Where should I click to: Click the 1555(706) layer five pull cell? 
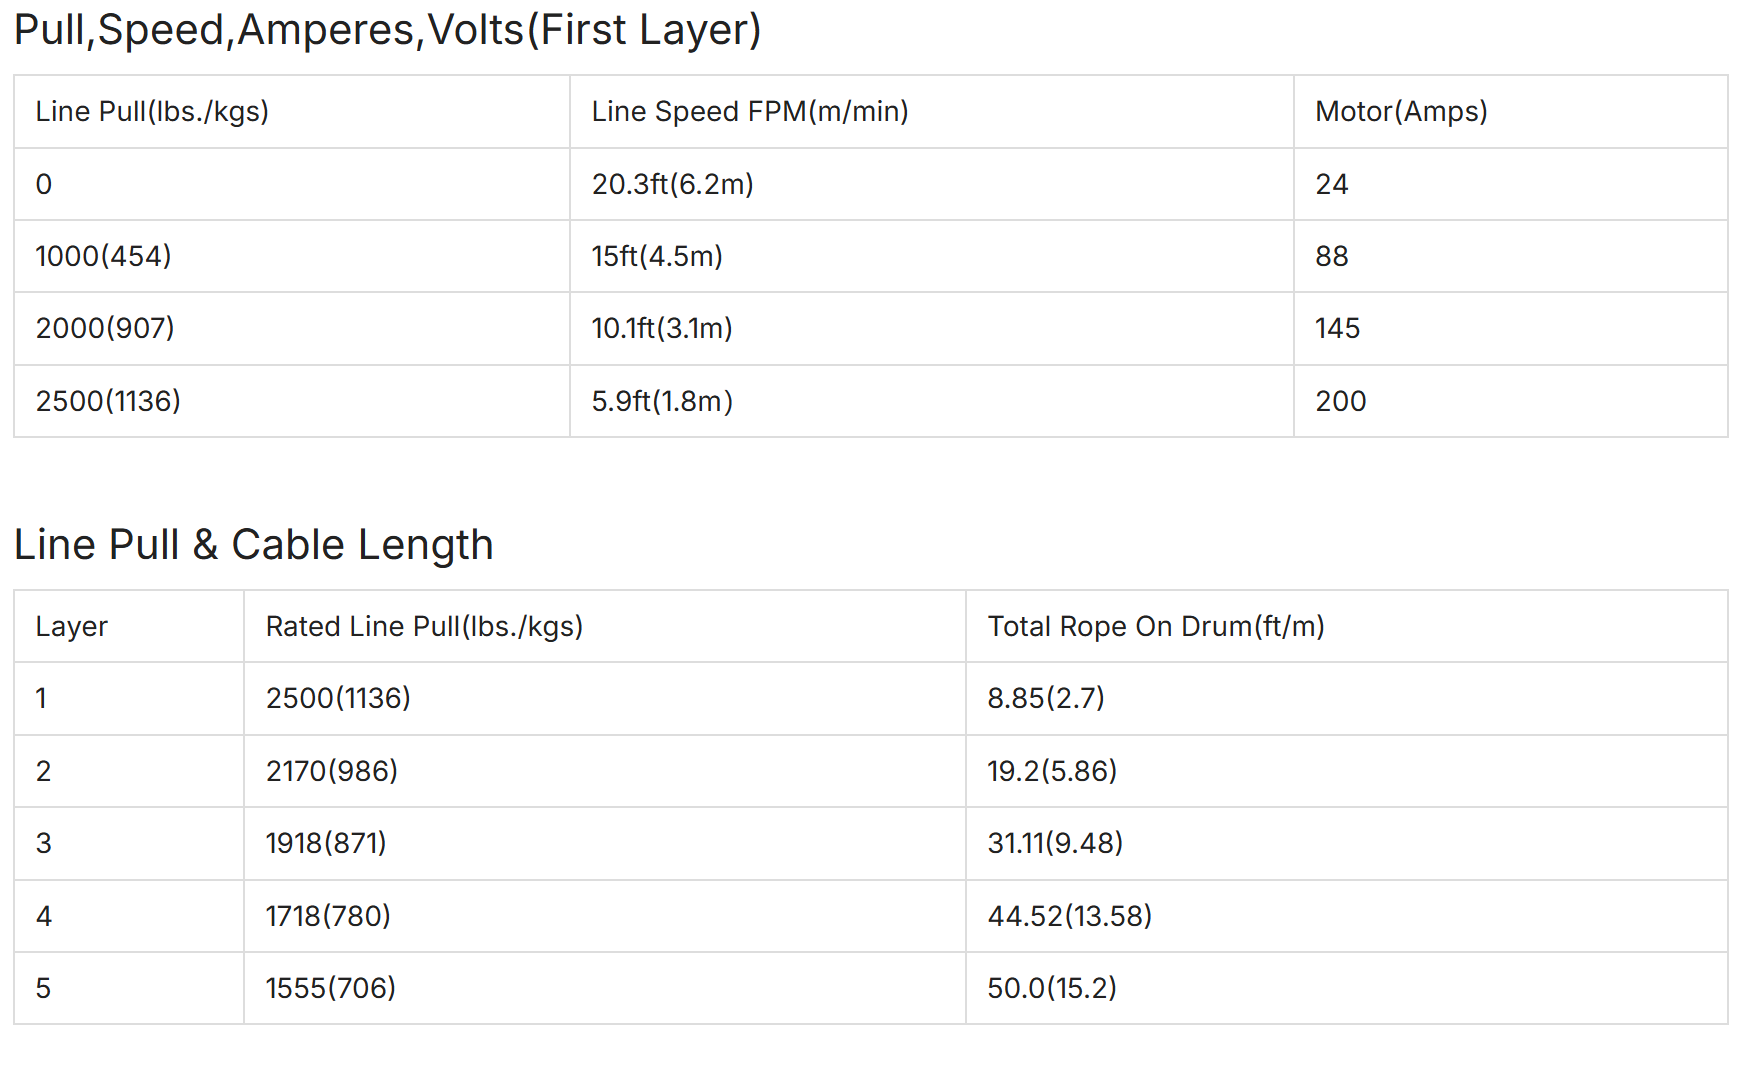[x=605, y=988]
